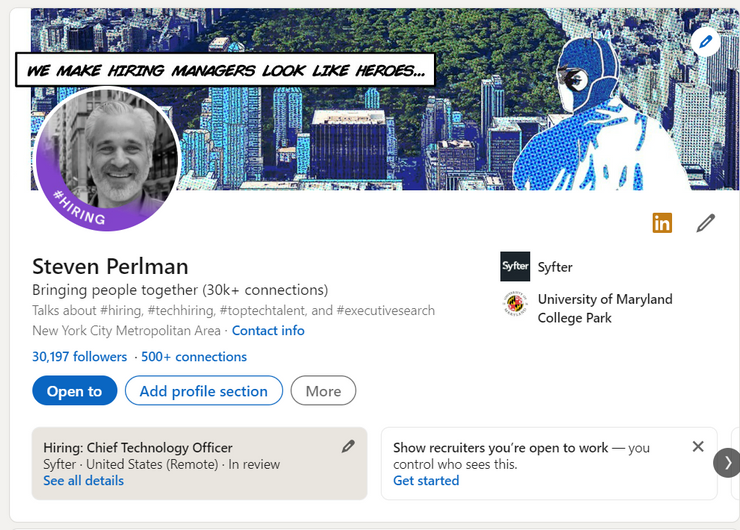Click See all details for hiring post
This screenshot has width=740, height=530.
tap(84, 481)
